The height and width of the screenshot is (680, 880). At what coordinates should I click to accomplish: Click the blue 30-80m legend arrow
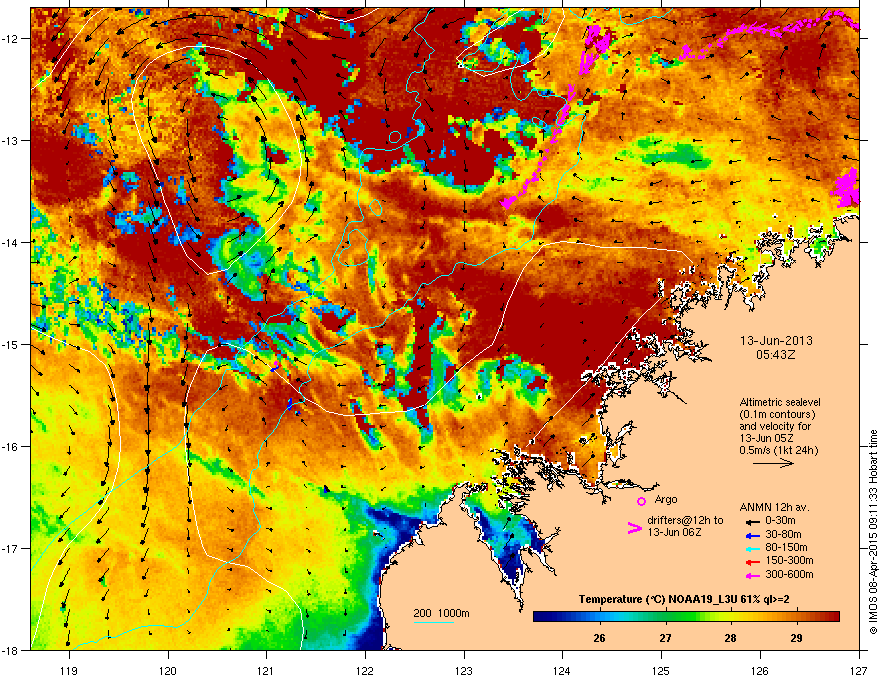[x=752, y=535]
